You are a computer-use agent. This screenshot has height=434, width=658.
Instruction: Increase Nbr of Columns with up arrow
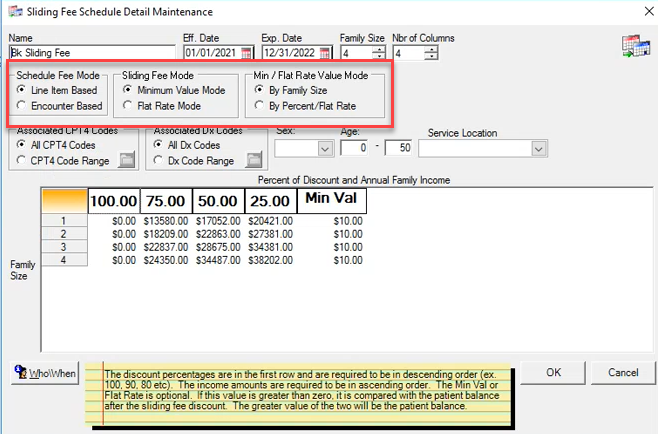click(x=431, y=49)
